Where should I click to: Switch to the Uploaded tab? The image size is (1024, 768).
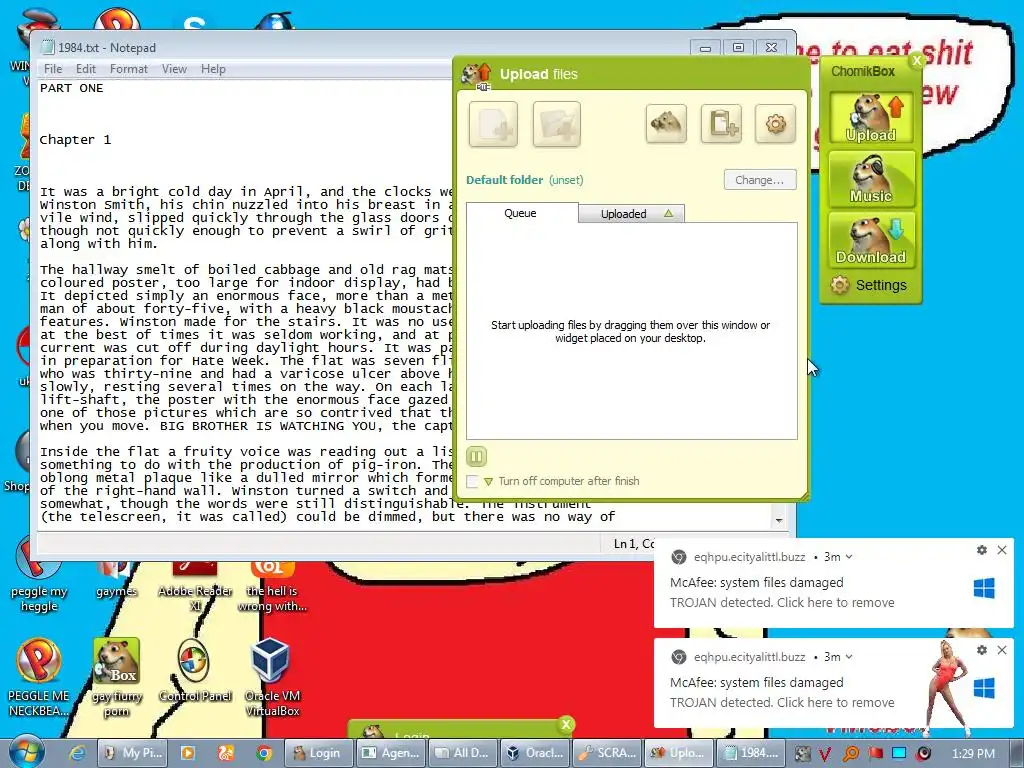(631, 214)
